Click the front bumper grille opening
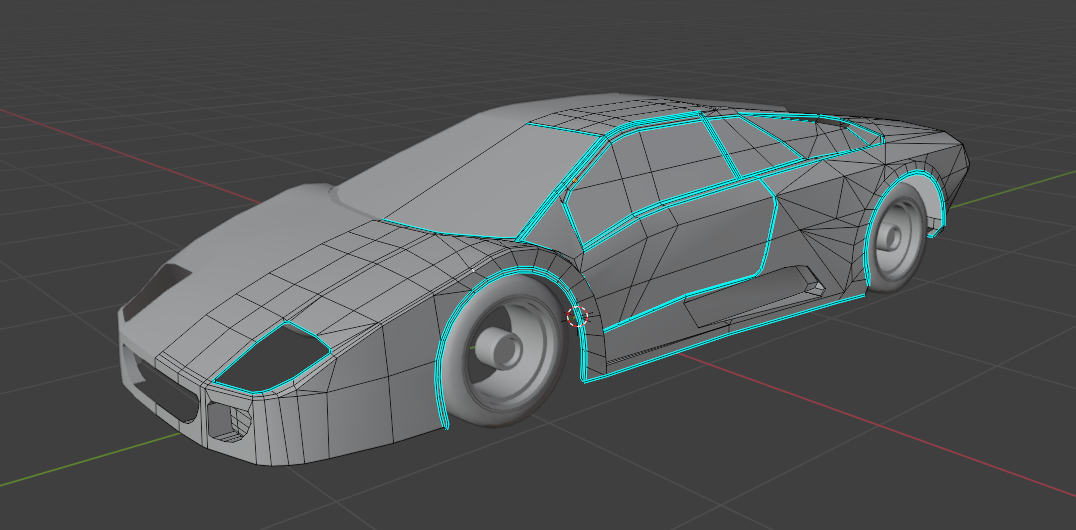Image resolution: width=1076 pixels, height=530 pixels. (x=169, y=392)
